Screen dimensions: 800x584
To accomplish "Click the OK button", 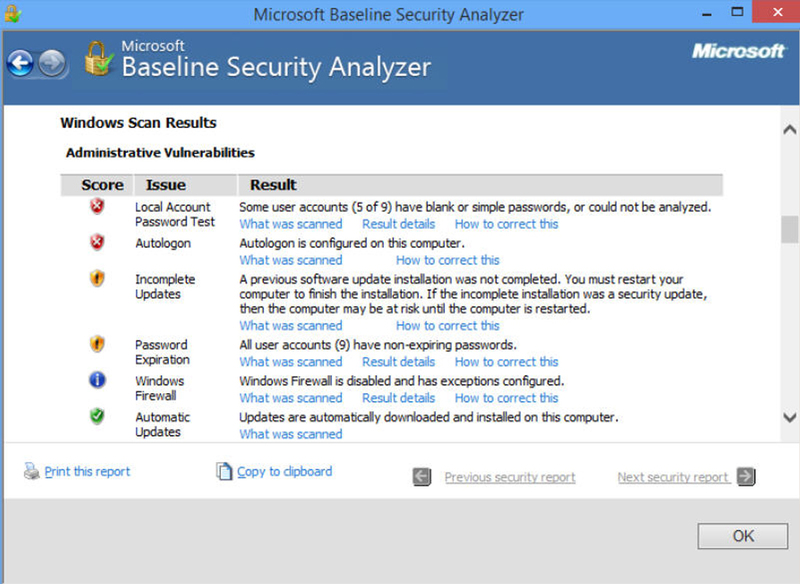I will [742, 536].
